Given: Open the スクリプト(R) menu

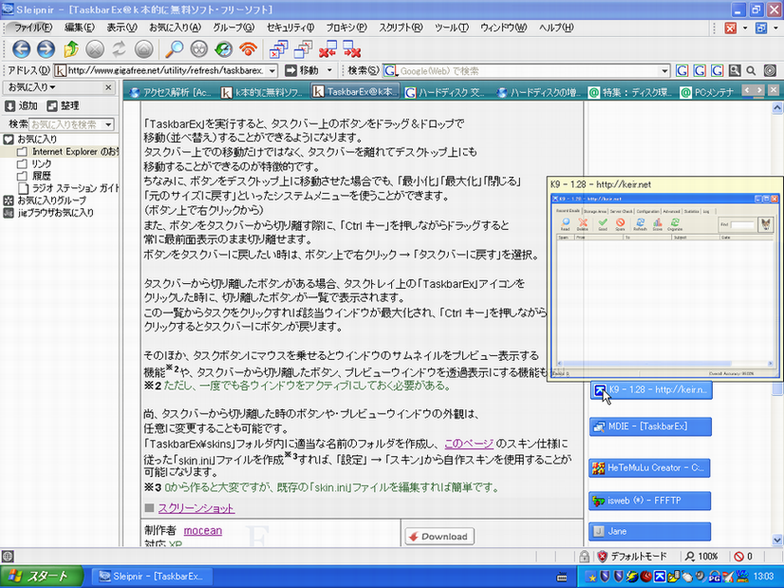Looking at the screenshot, I should click(400, 28).
